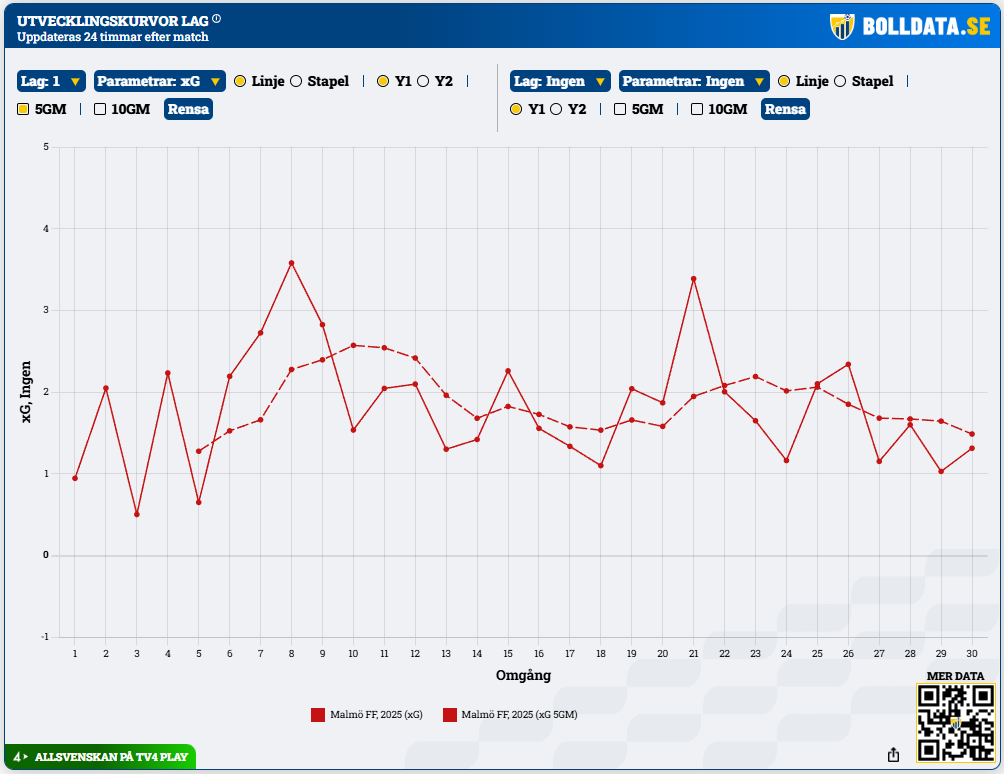The image size is (1004, 774).
Task: Tick the right-side 5GM checkbox
Action: coord(620,109)
